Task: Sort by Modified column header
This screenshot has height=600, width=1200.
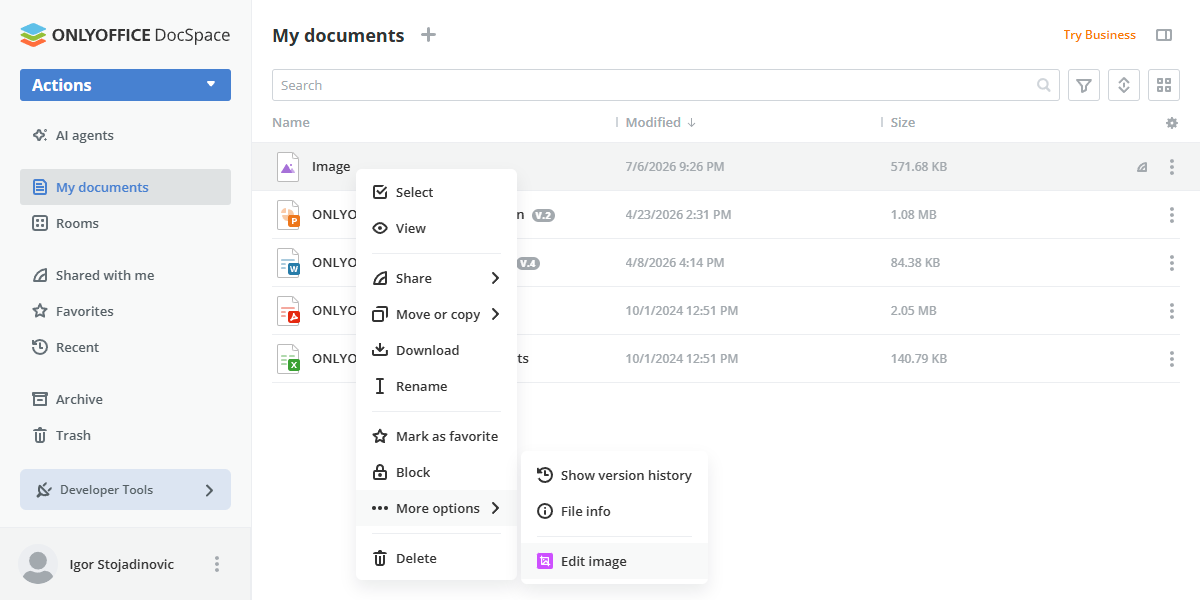Action: pyautogui.click(x=660, y=122)
